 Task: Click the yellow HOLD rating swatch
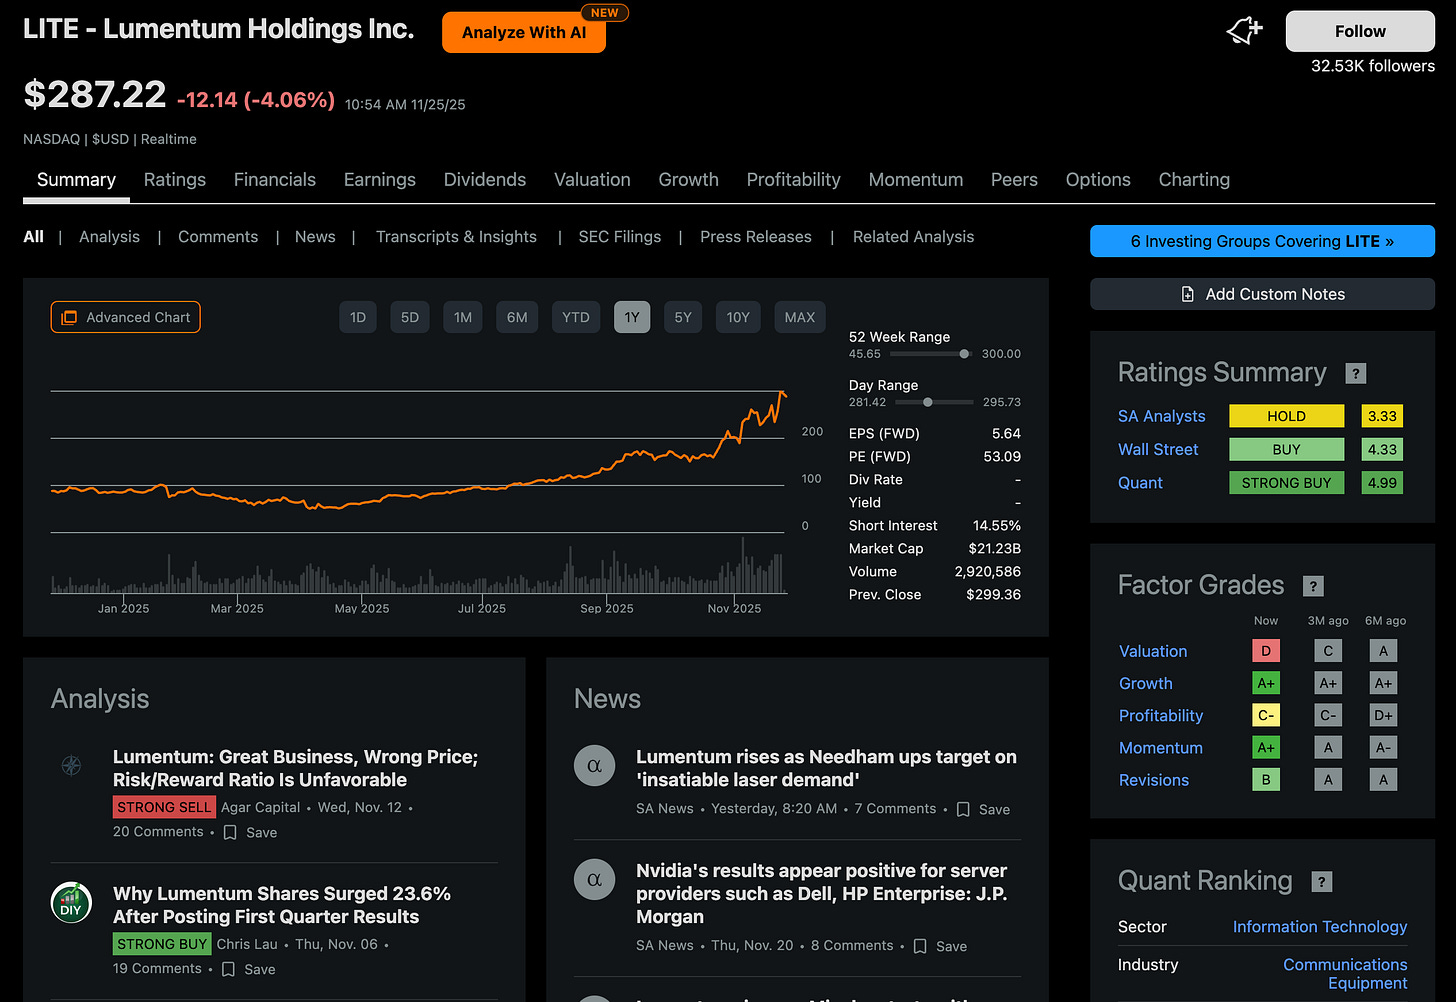[x=1286, y=416]
